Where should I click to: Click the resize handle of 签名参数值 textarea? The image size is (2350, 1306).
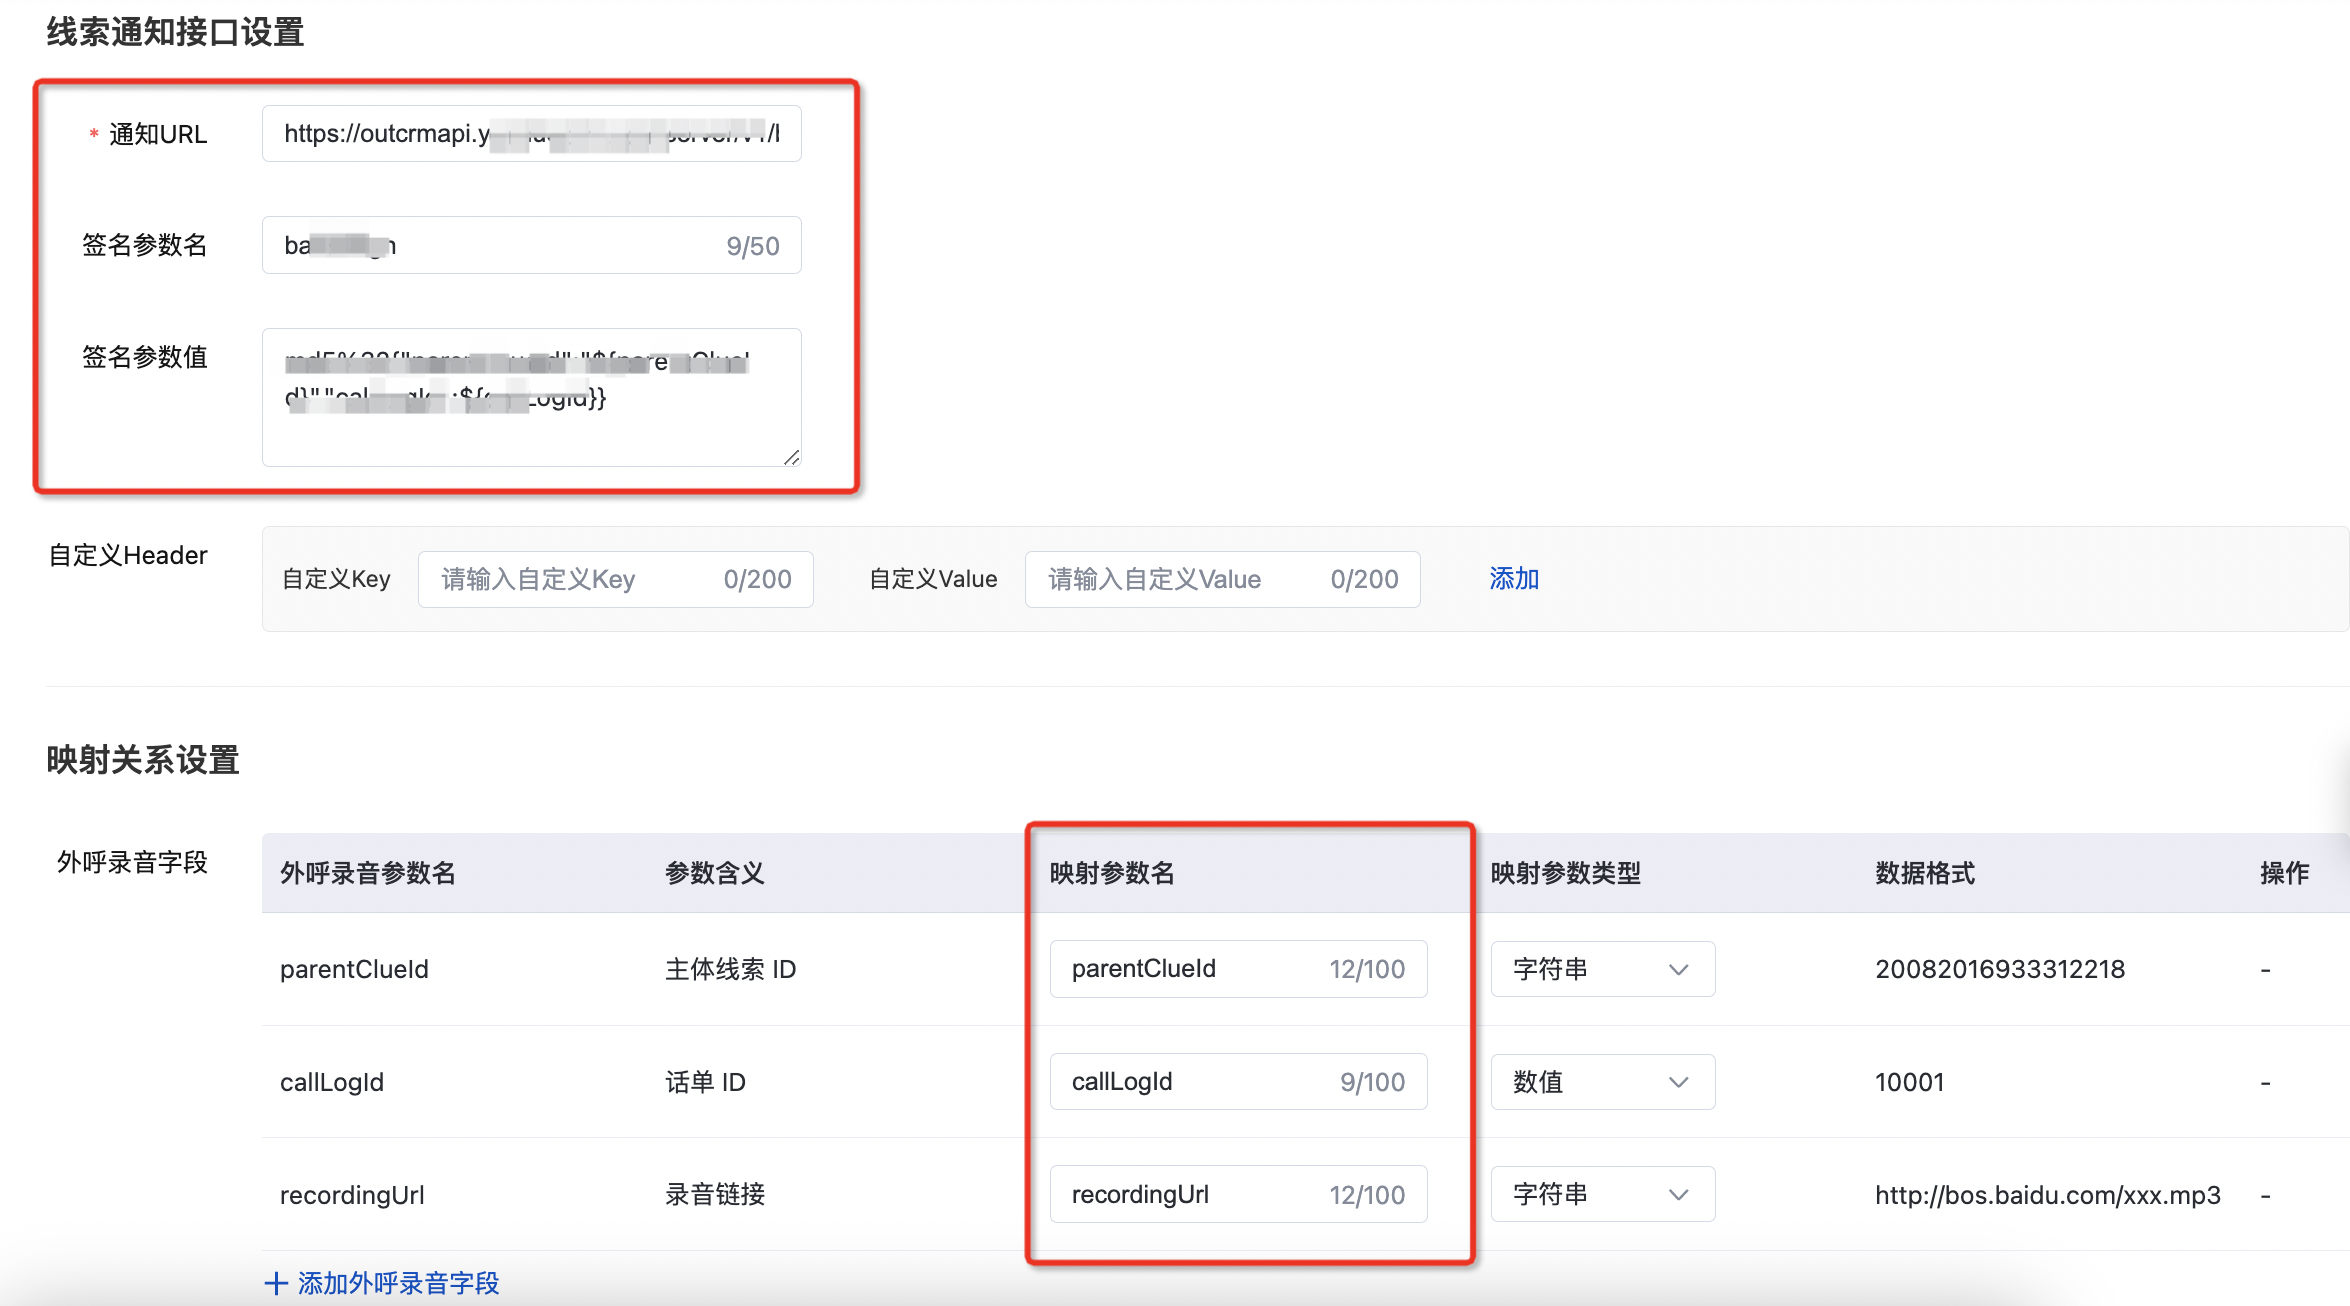click(x=791, y=457)
